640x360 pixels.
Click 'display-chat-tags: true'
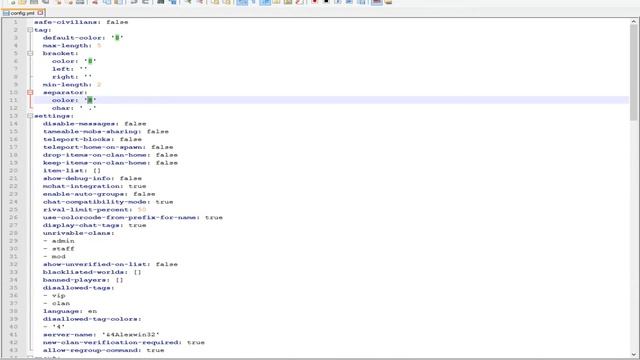pos(94,225)
